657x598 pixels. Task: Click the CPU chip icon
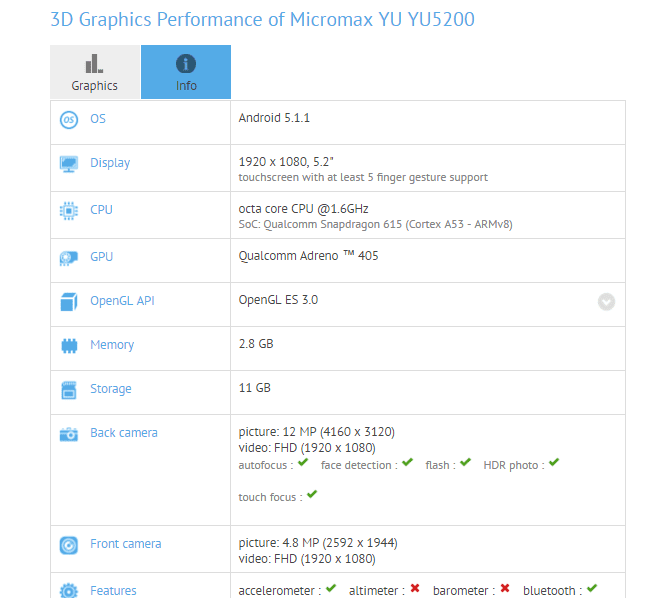[69, 211]
